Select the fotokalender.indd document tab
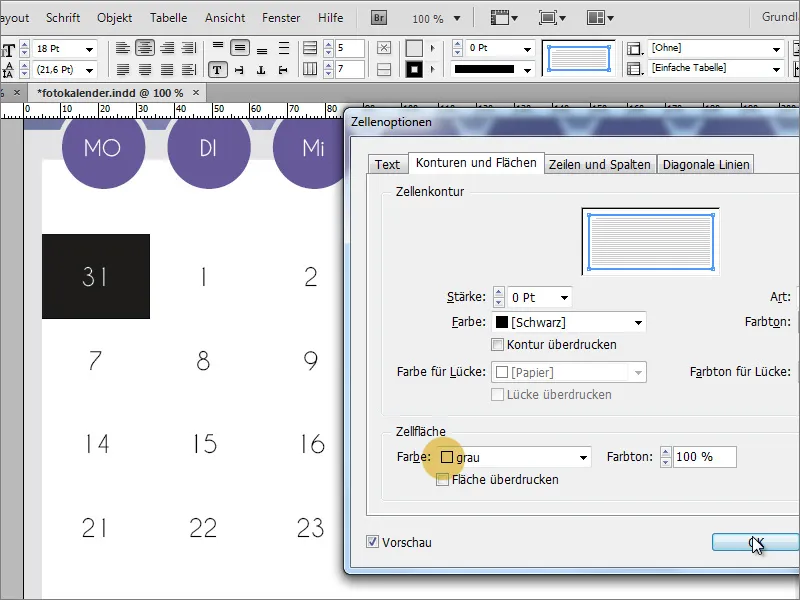Screen dimensions: 800x600 [x=110, y=93]
